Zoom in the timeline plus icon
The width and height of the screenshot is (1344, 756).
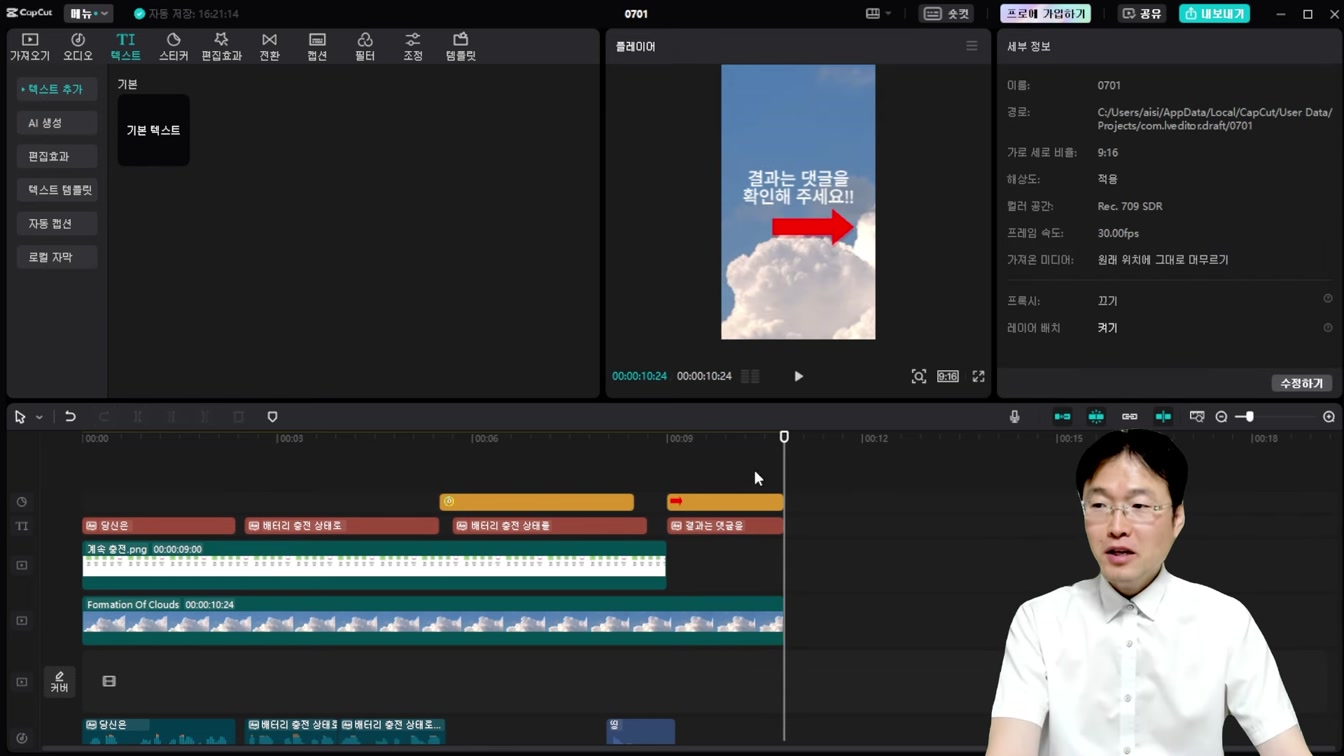coord(1329,417)
